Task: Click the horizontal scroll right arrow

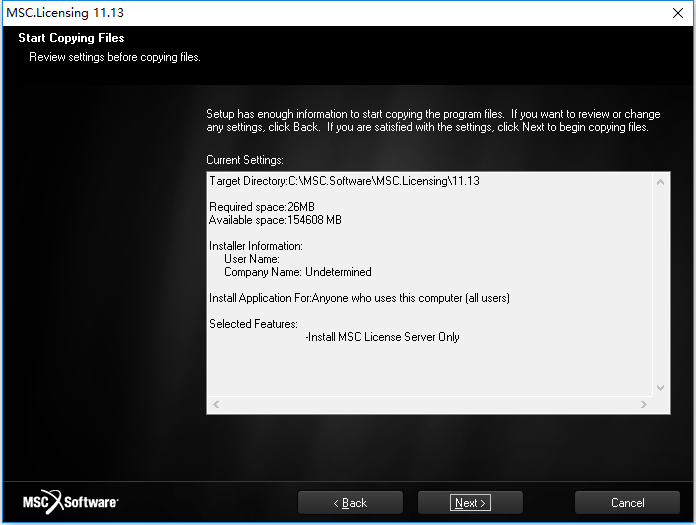Action: coord(644,404)
